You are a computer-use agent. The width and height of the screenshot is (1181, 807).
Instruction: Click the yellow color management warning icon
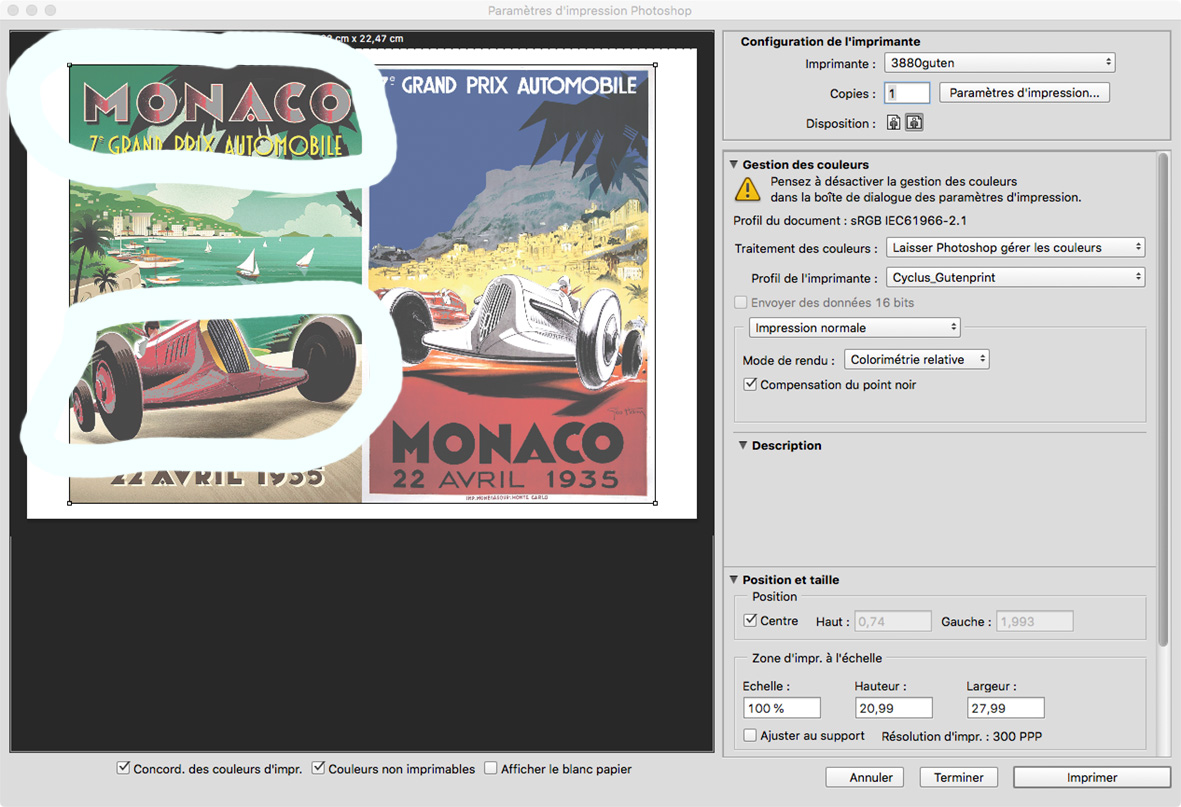point(747,189)
